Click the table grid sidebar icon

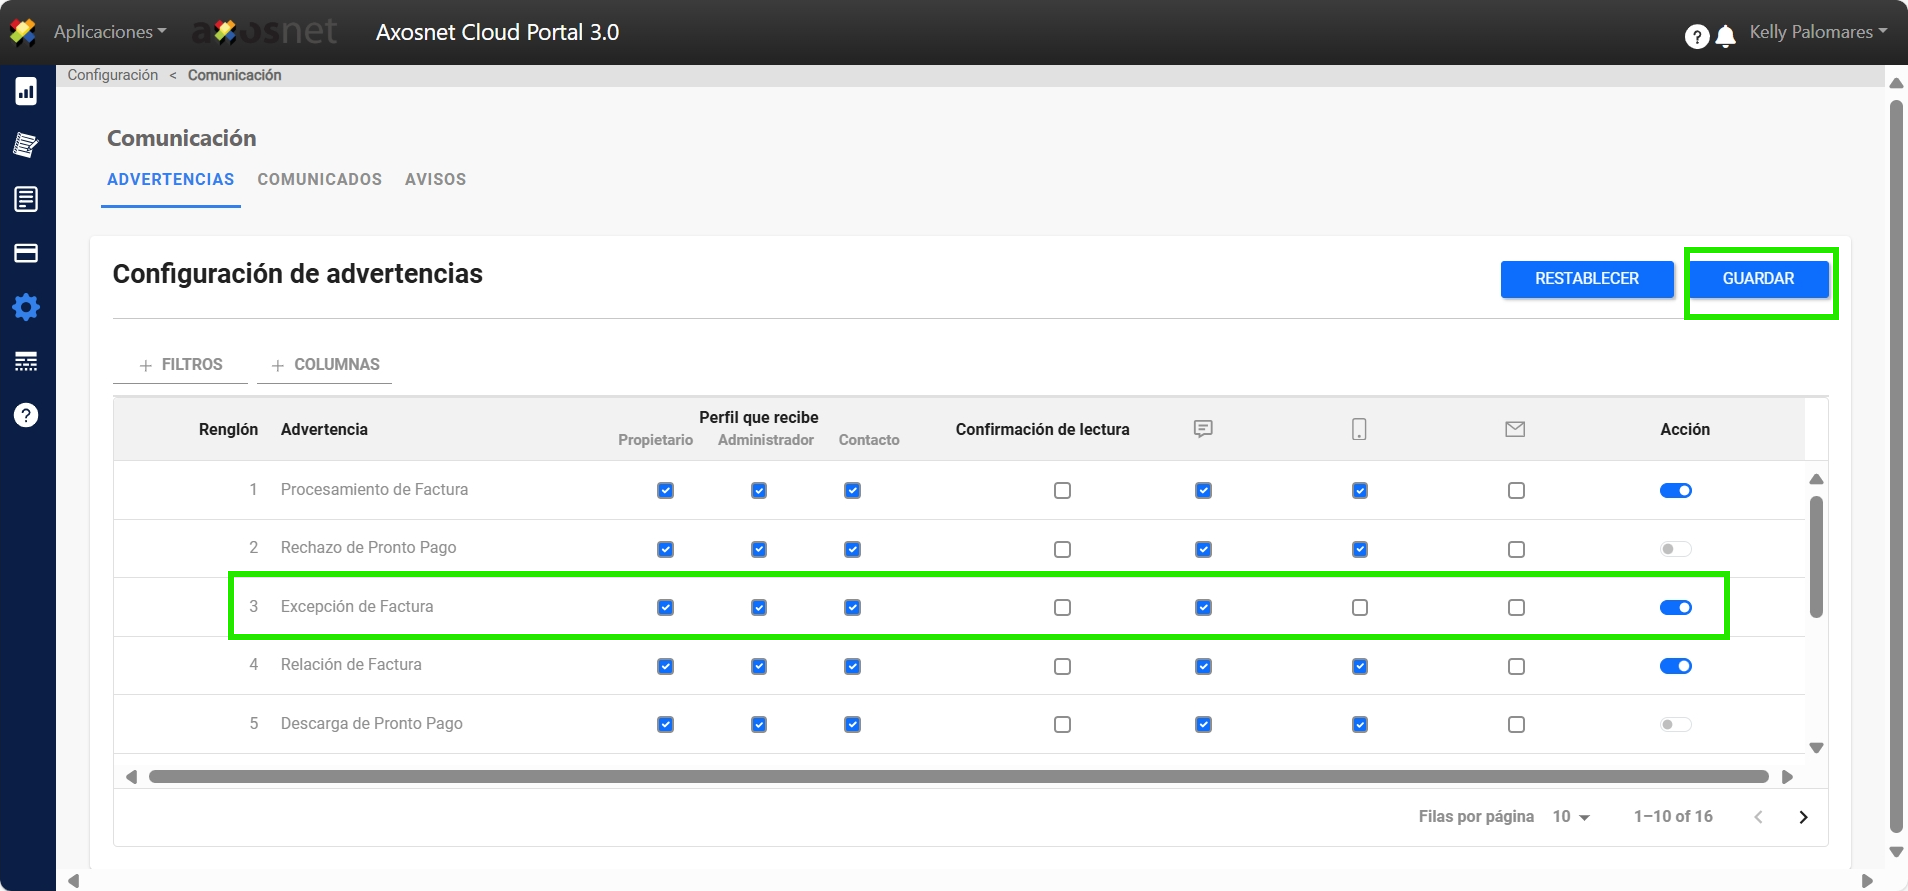(26, 361)
